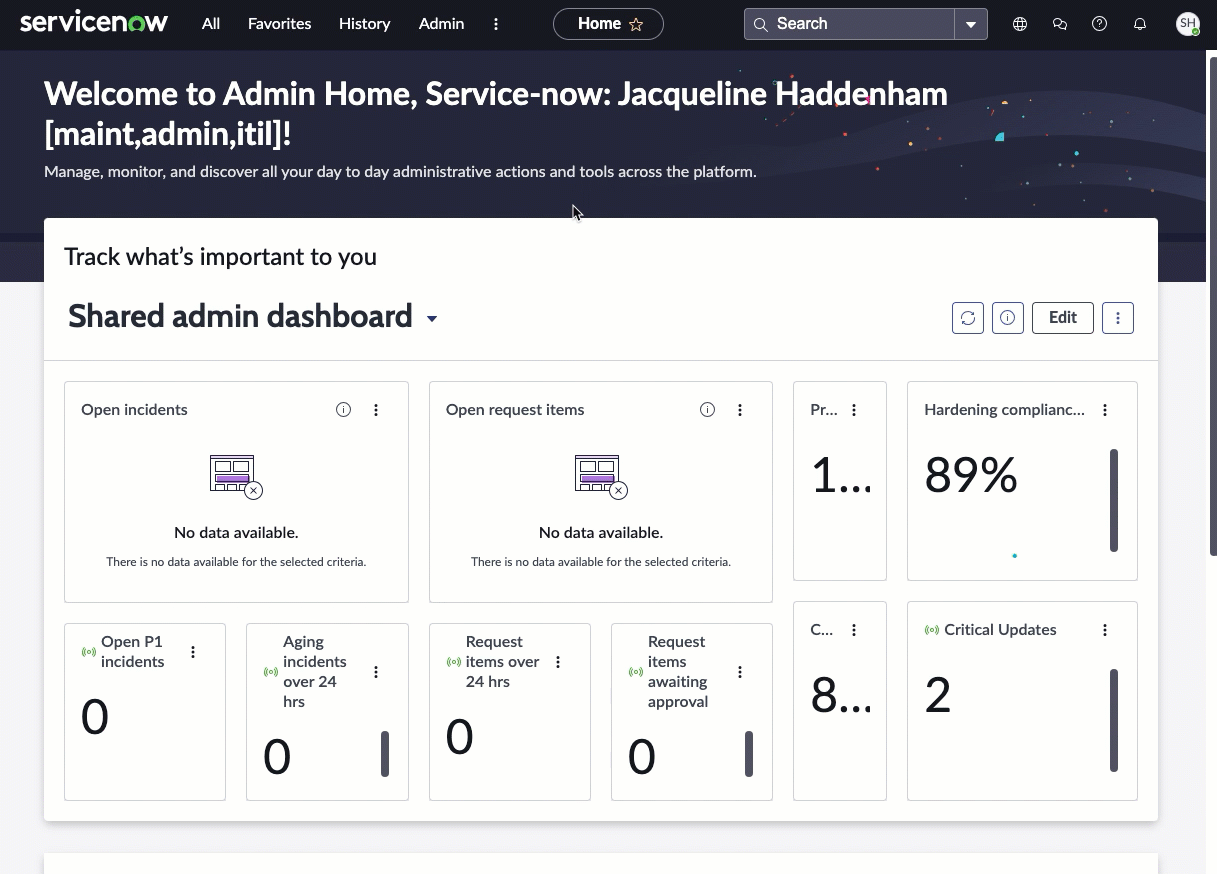Screen dimensions: 1217x874
Task: Open the Favorites menu
Action: pyautogui.click(x=279, y=24)
